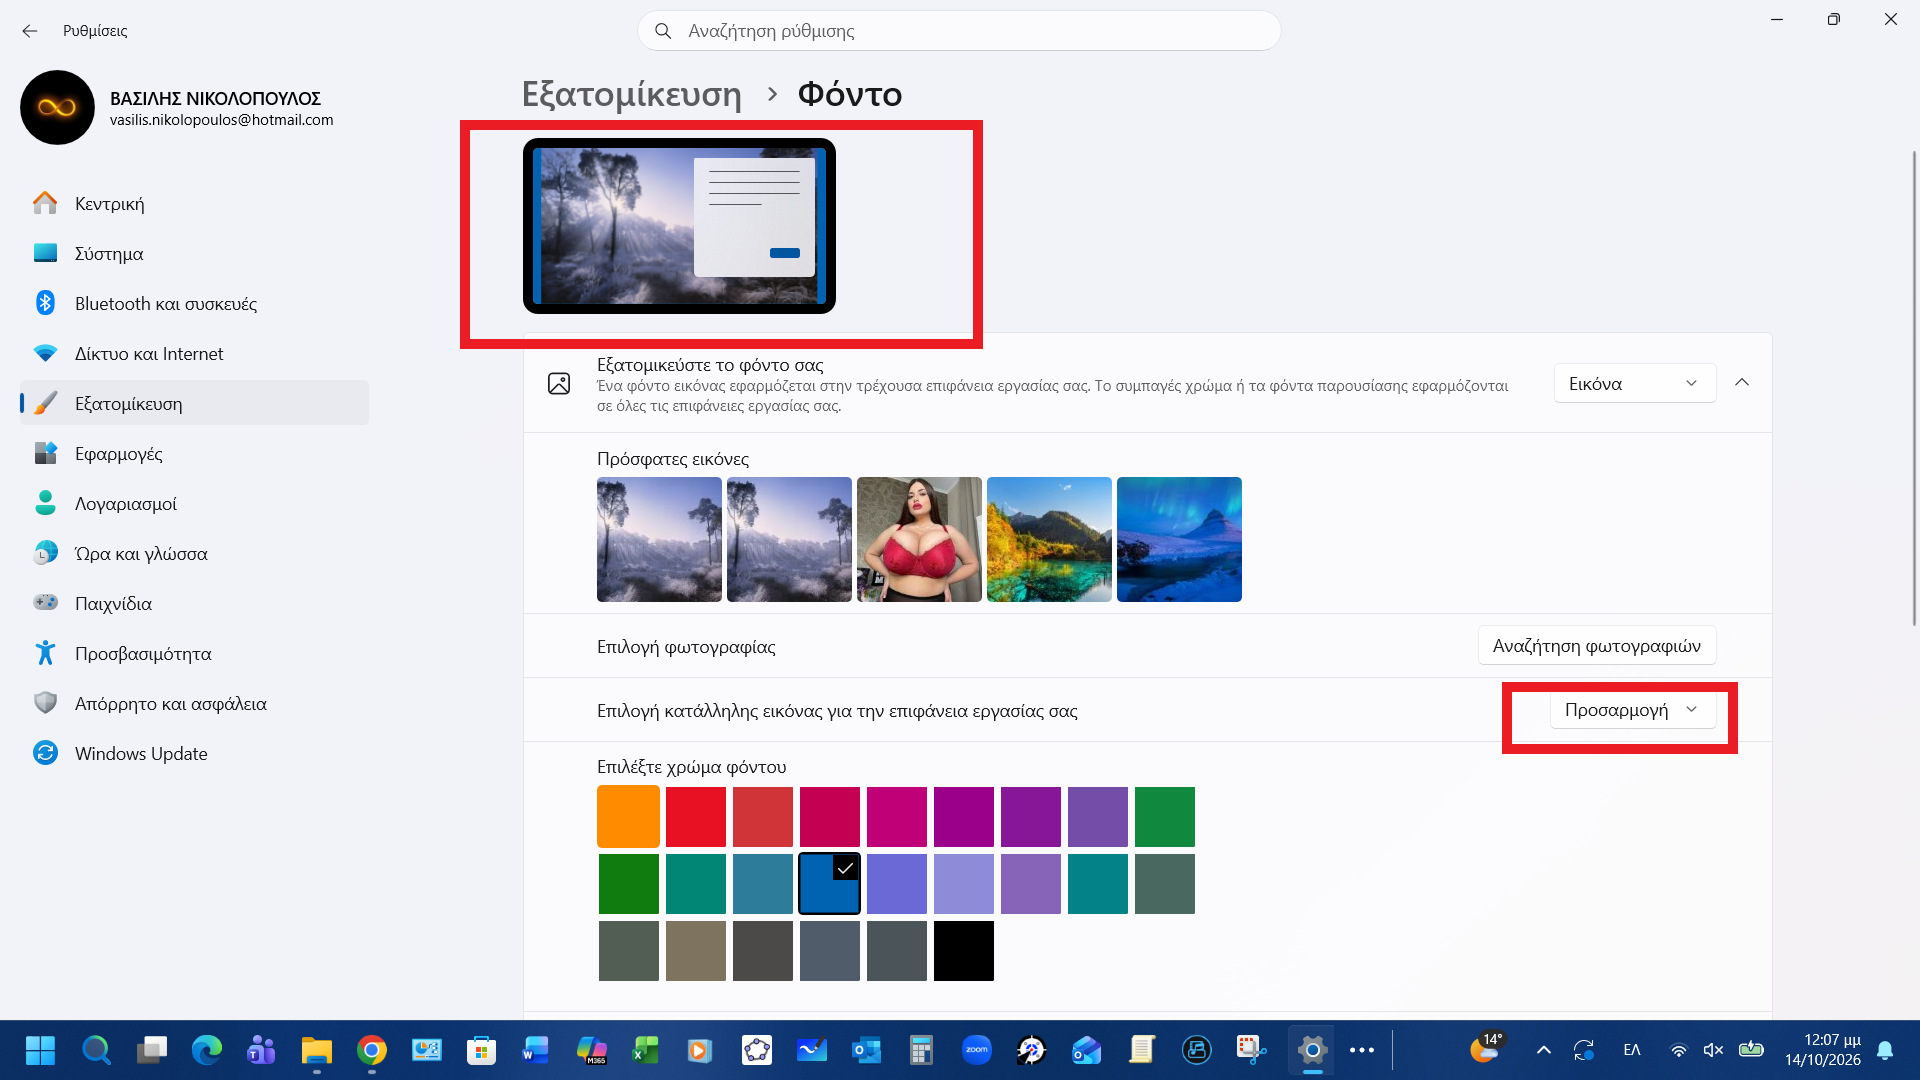Open Ώρα και γλώσσα settings
The height and width of the screenshot is (1080, 1920).
(x=194, y=553)
